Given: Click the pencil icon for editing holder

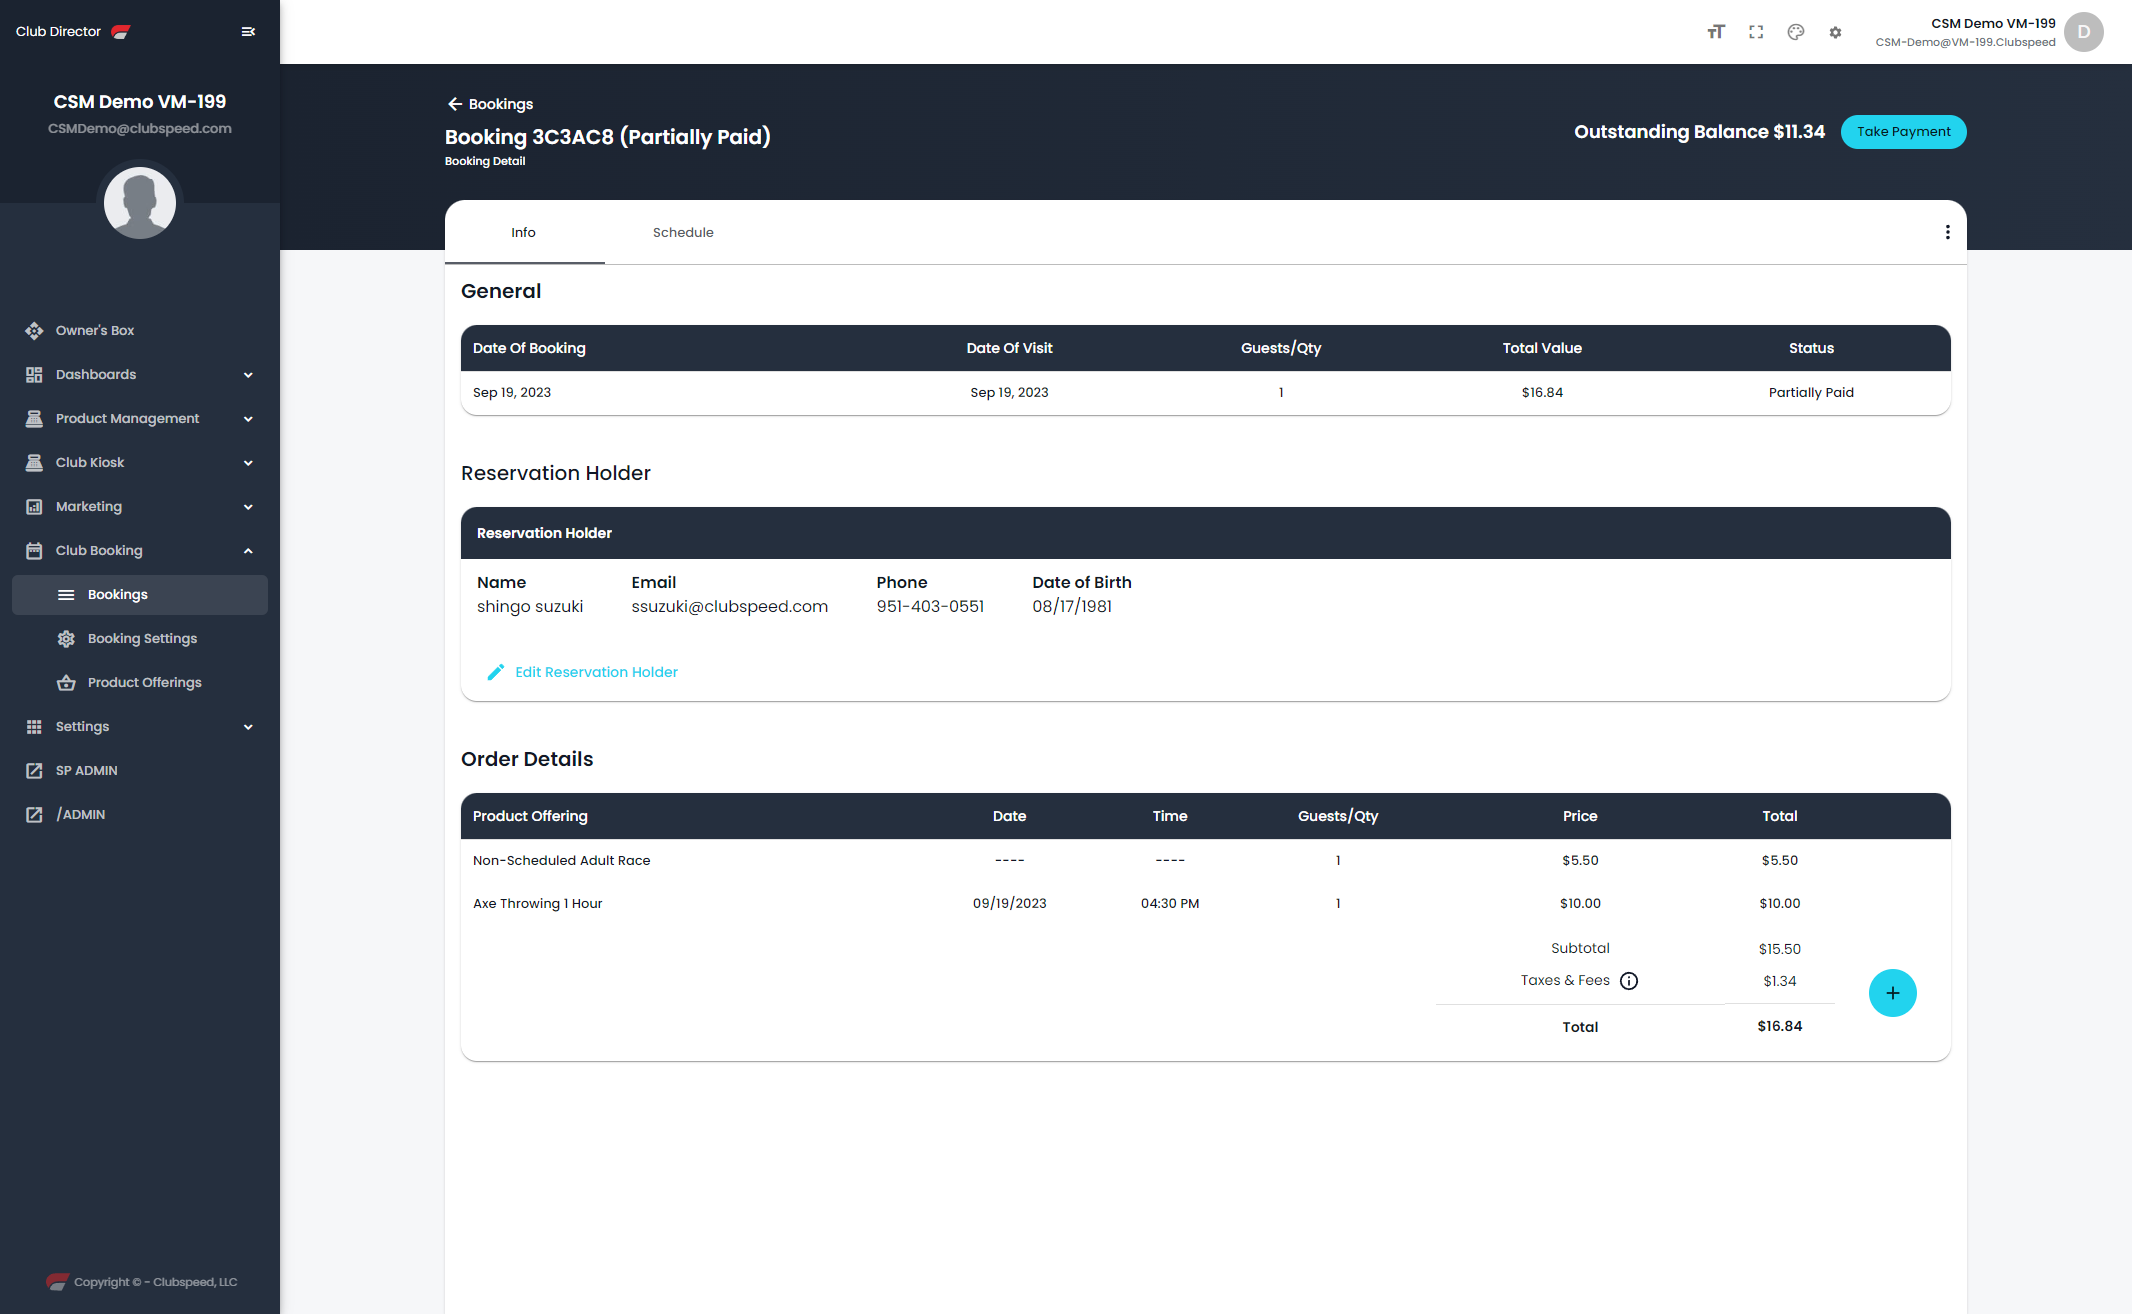Looking at the screenshot, I should point(495,672).
